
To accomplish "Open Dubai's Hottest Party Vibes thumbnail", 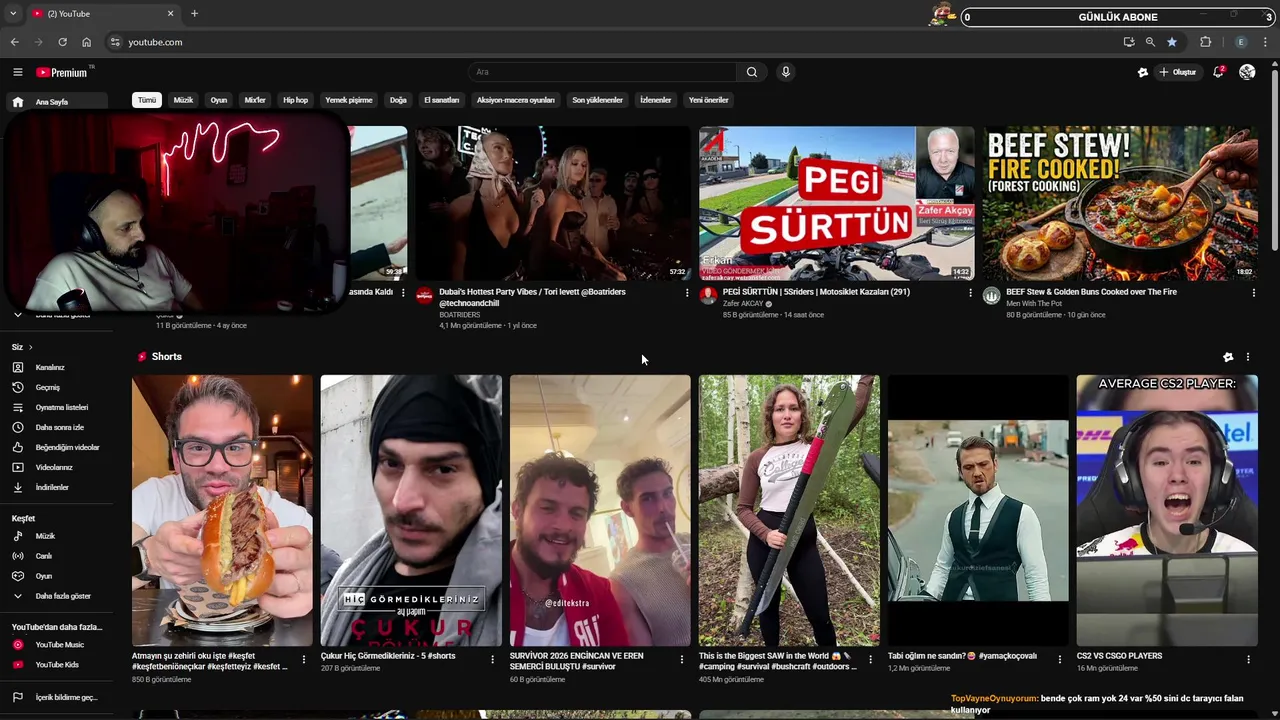I will coord(553,203).
